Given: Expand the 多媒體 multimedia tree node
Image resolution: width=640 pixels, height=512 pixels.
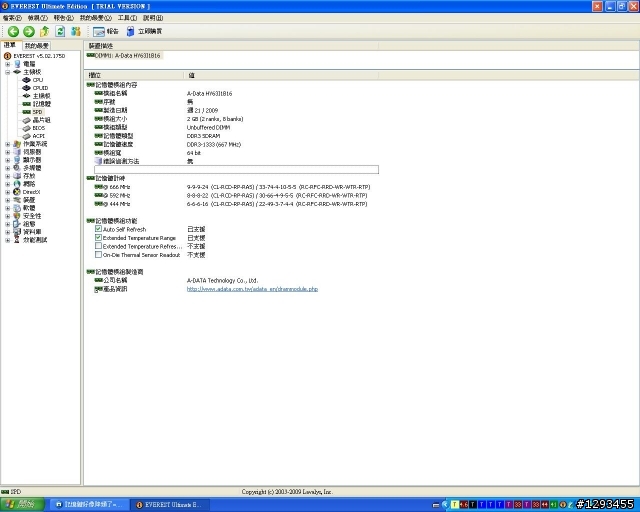Looking at the screenshot, I should click(7, 168).
